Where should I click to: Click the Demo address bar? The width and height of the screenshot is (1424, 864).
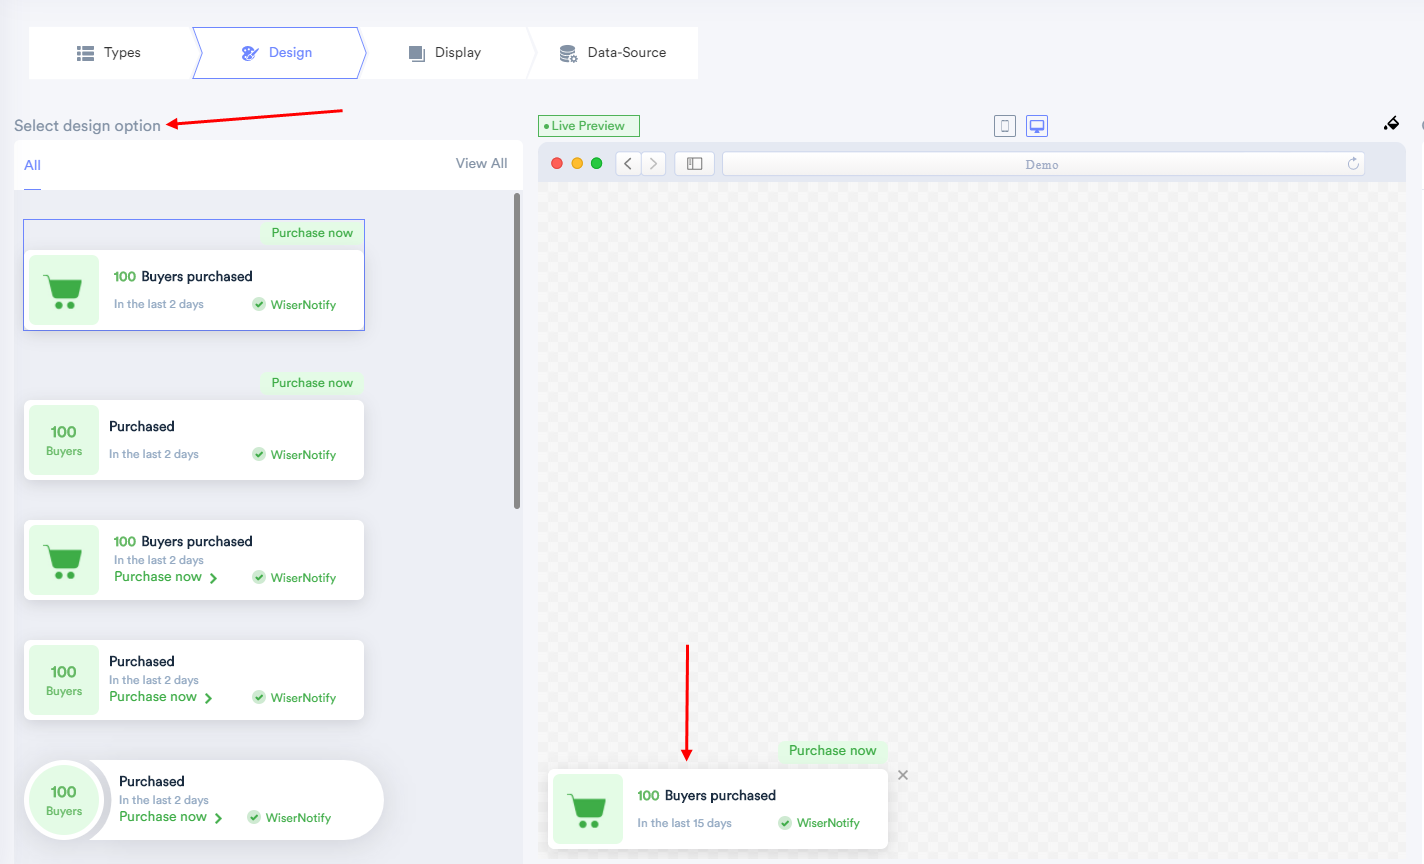[x=1043, y=164]
